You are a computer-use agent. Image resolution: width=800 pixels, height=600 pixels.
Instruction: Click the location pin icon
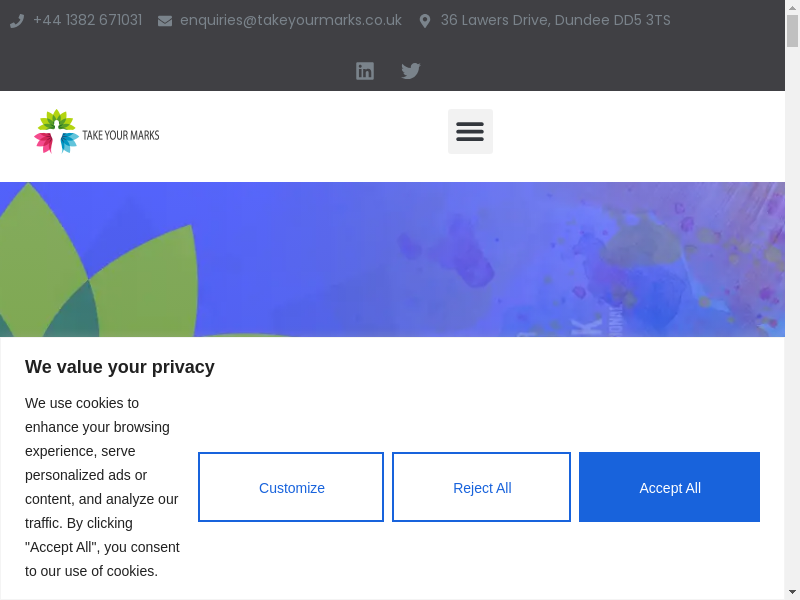coord(425,21)
